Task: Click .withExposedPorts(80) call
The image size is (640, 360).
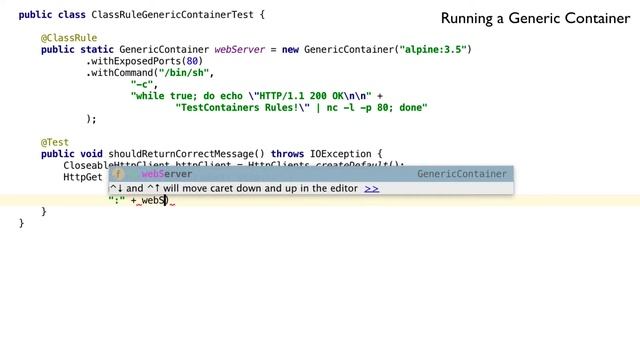Action: pyautogui.click(x=144, y=61)
